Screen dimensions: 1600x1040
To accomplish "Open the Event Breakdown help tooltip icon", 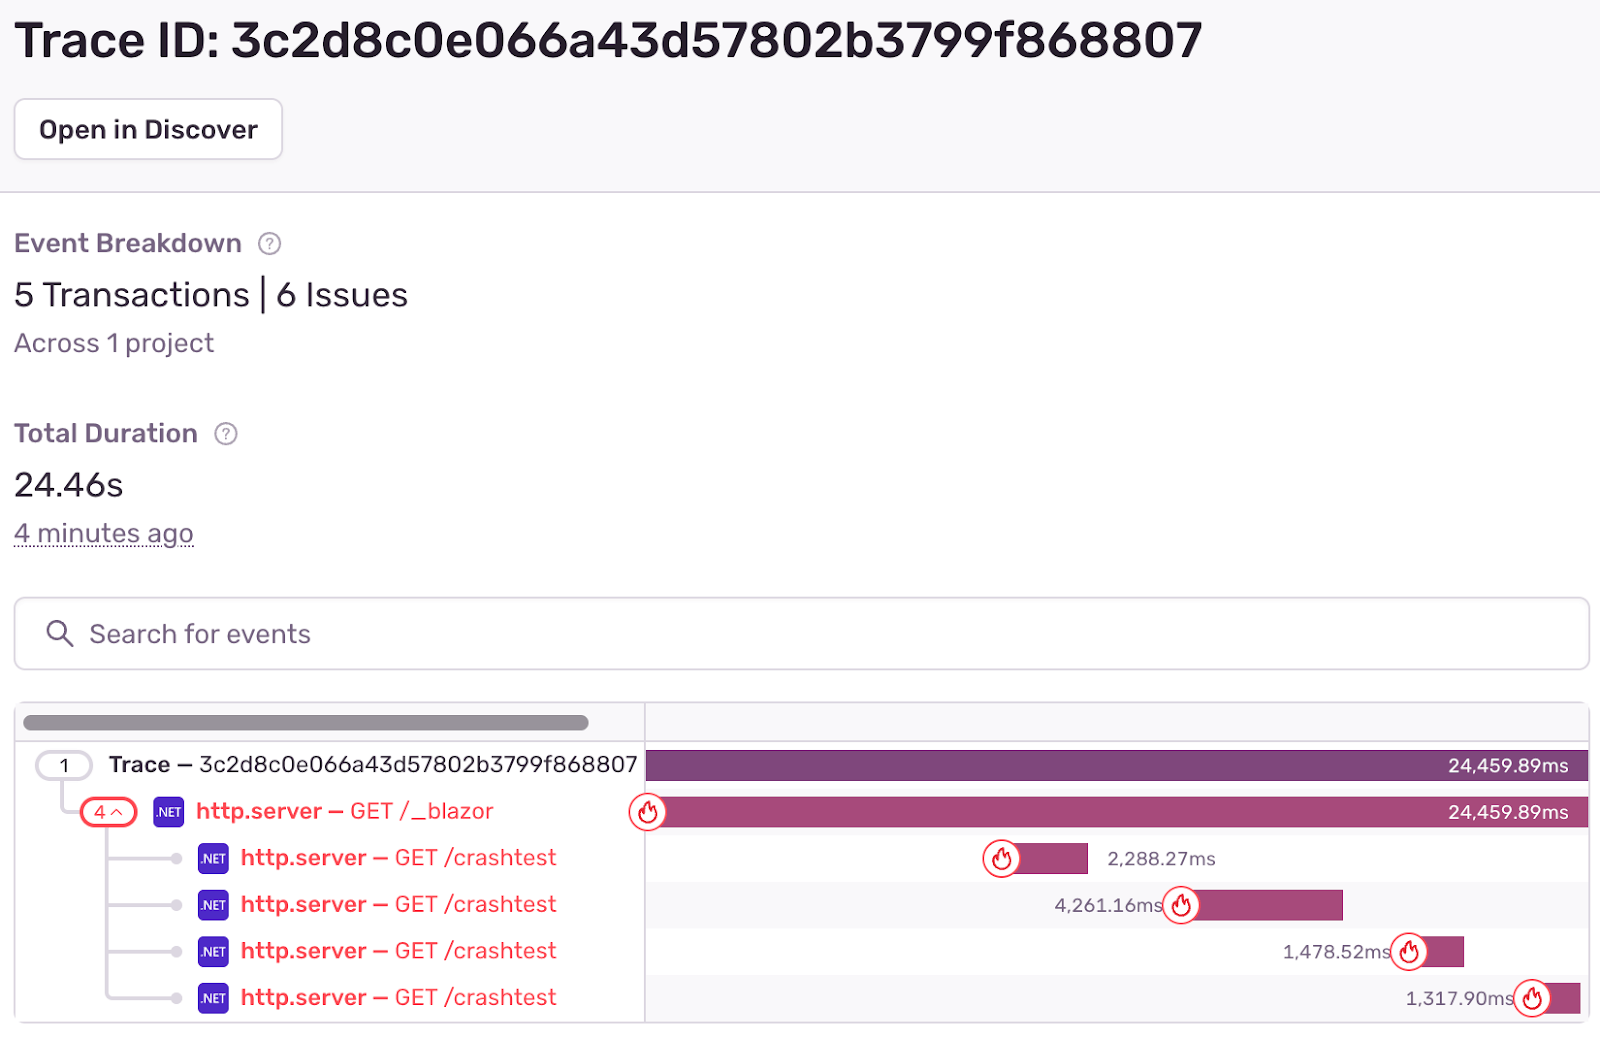I will click(270, 243).
